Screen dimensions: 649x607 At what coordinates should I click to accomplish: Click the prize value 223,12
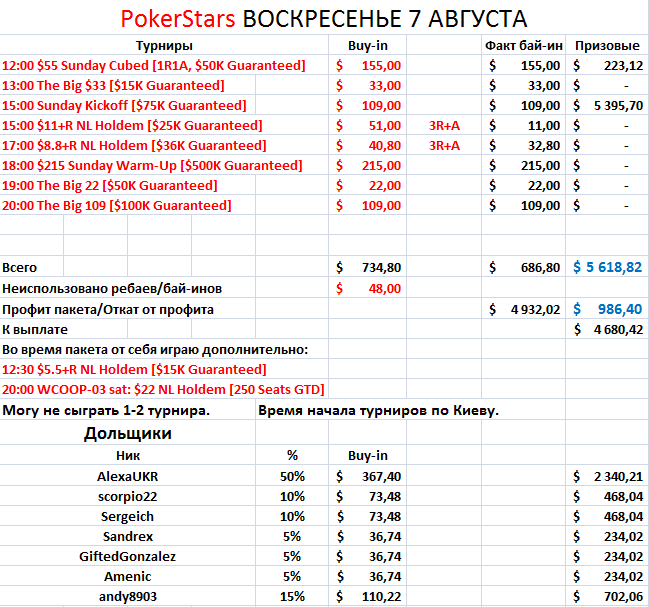(x=623, y=65)
